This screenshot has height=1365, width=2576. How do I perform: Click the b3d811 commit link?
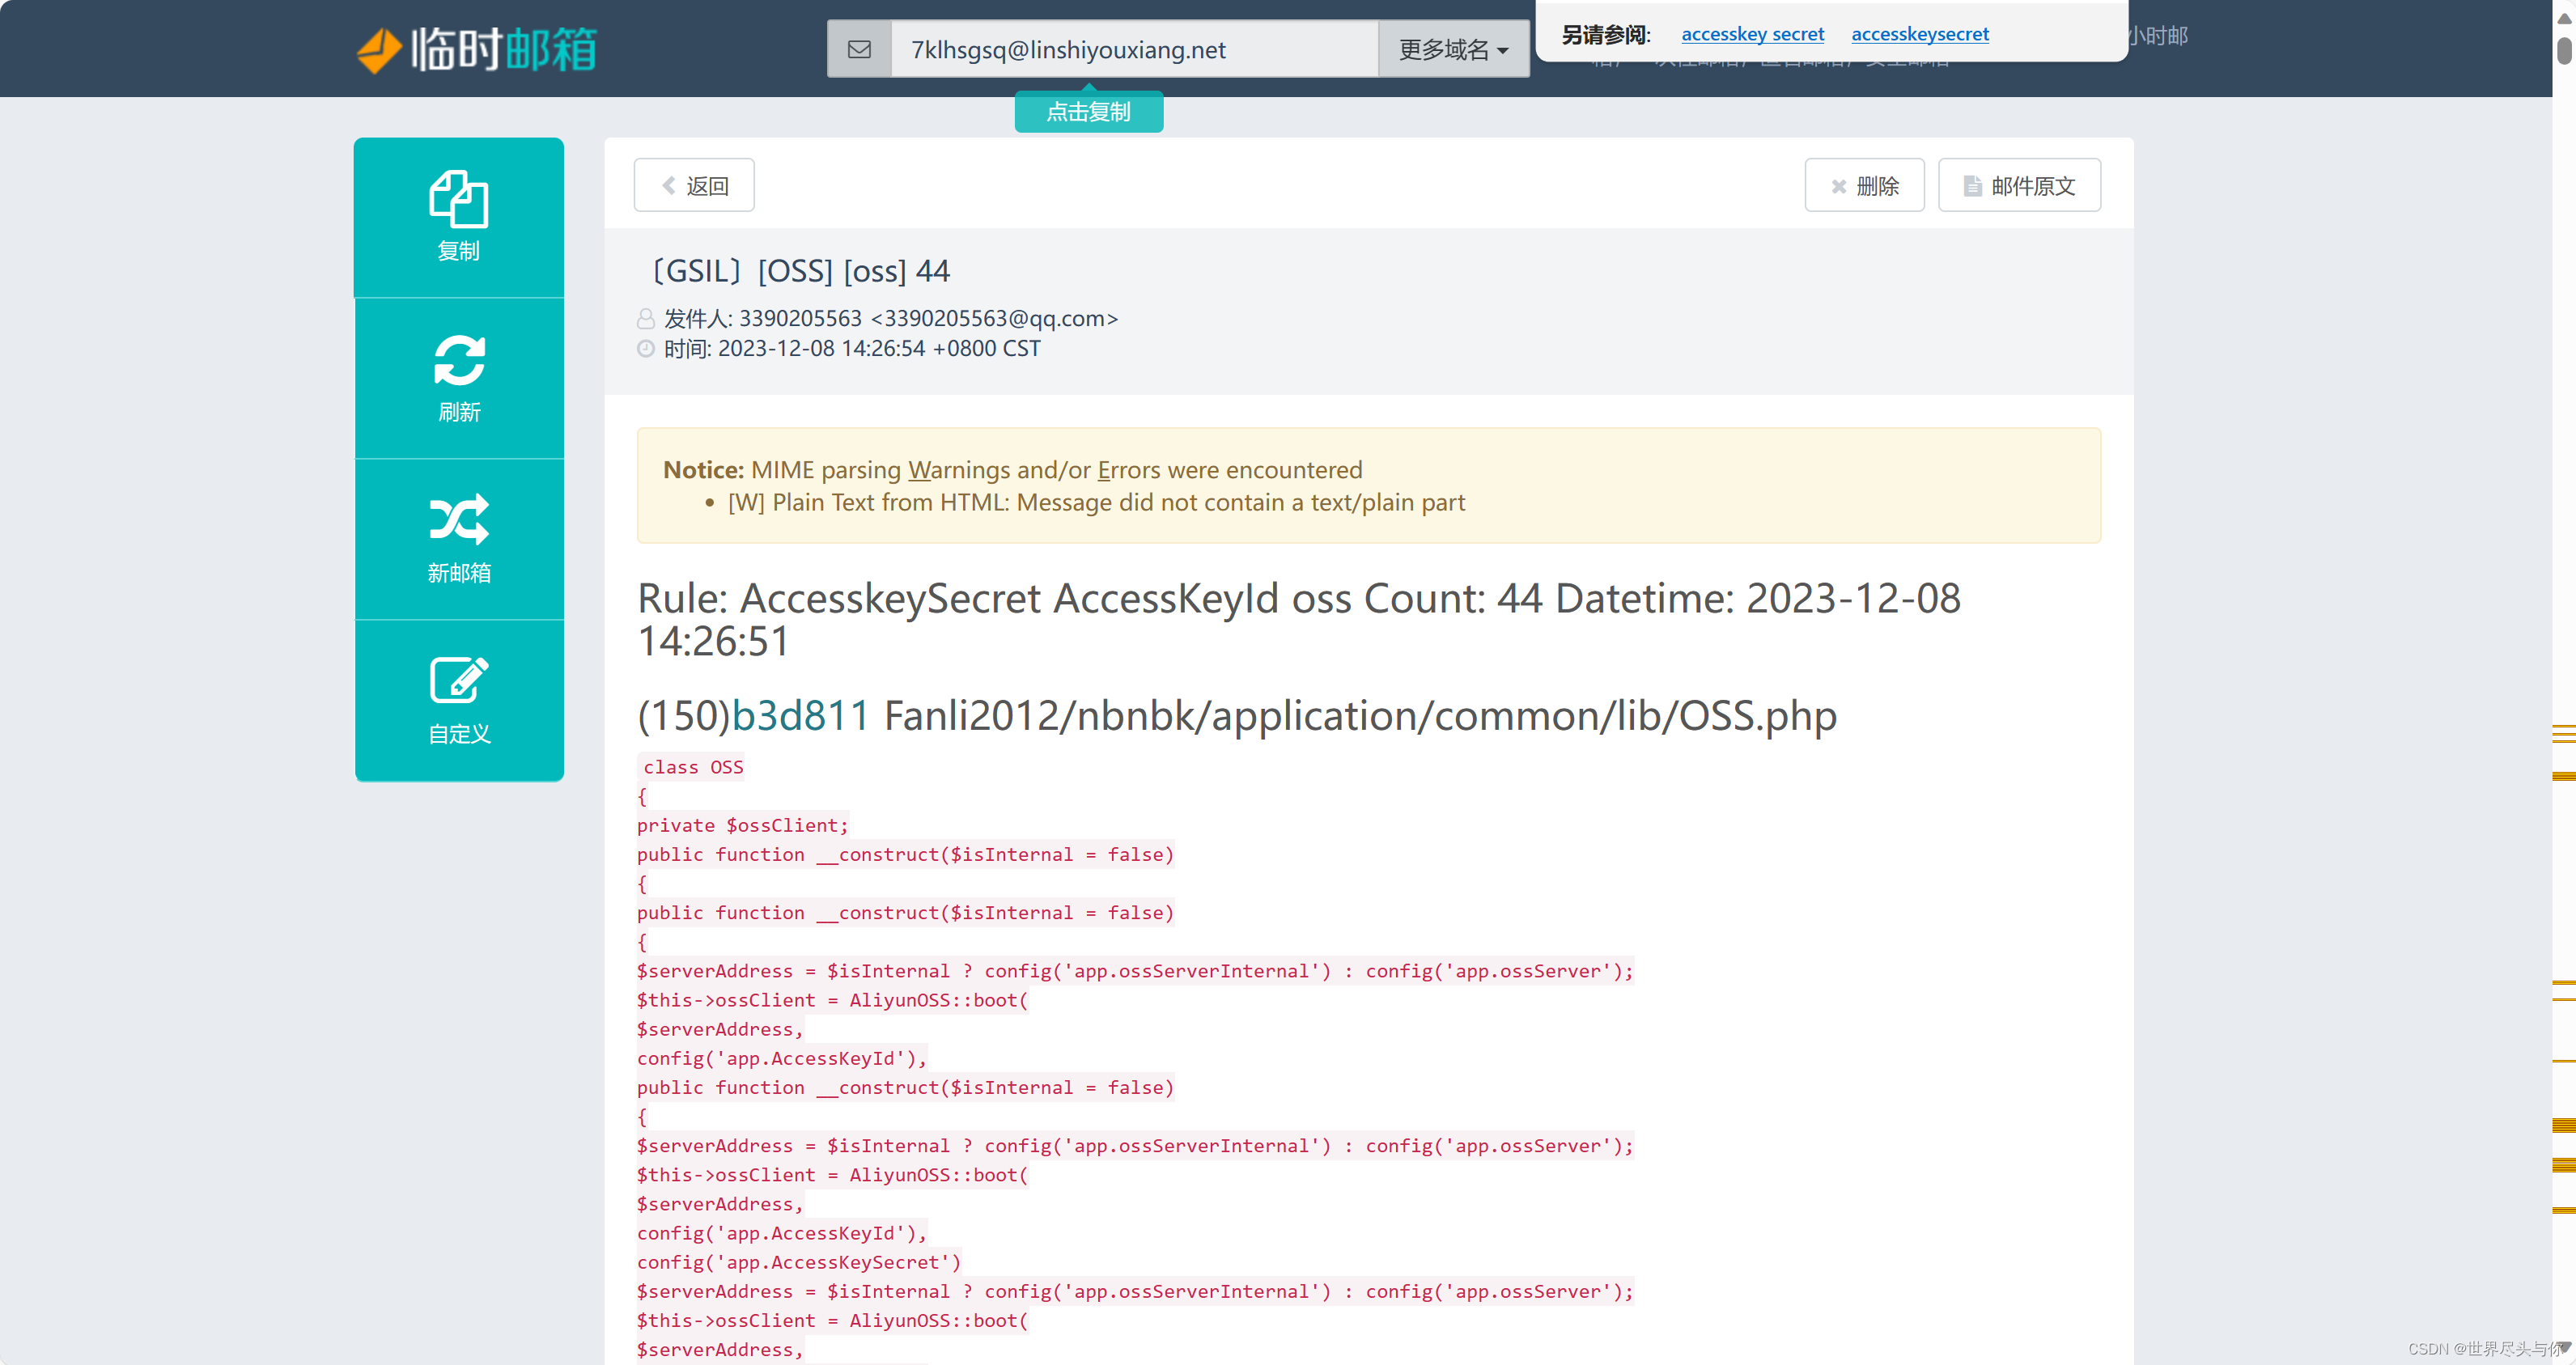[799, 714]
